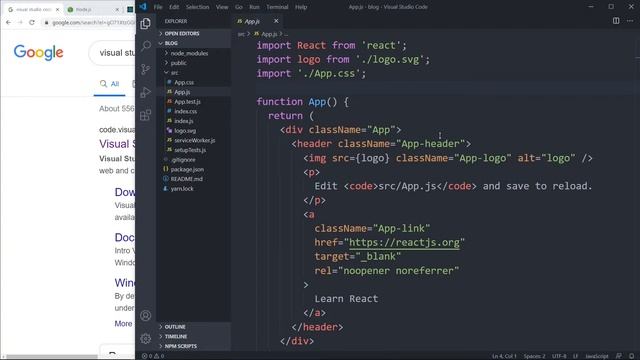Open the File menu
This screenshot has height=360, width=640.
click(x=158, y=7)
